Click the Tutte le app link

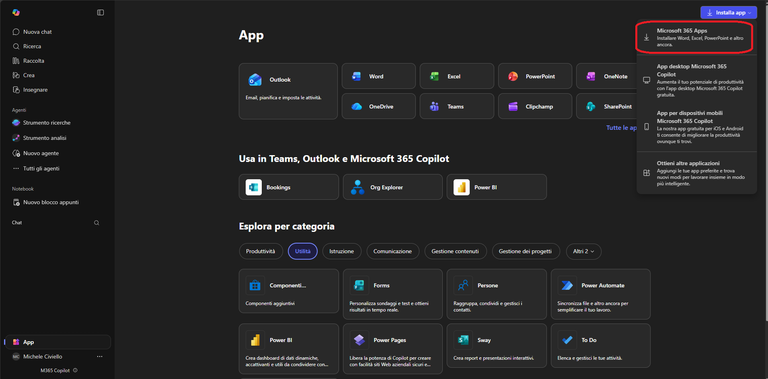[x=622, y=127]
